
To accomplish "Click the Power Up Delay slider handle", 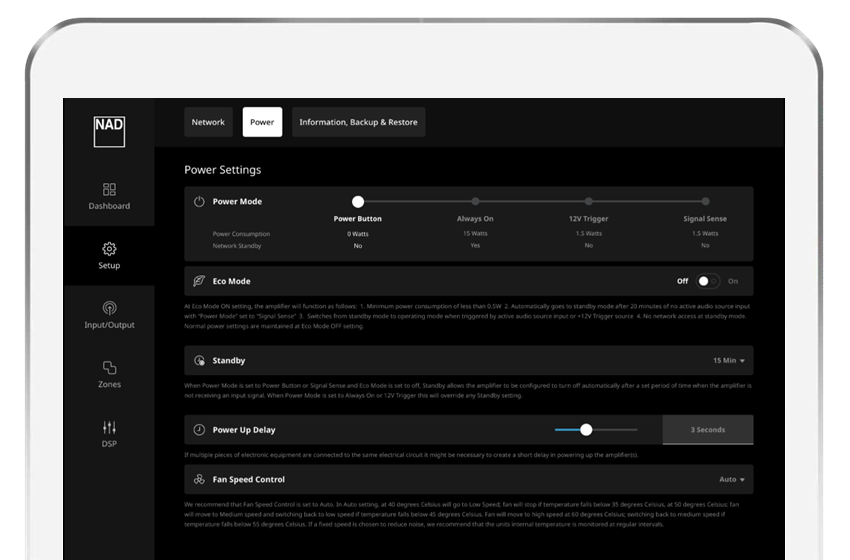I will pos(586,430).
